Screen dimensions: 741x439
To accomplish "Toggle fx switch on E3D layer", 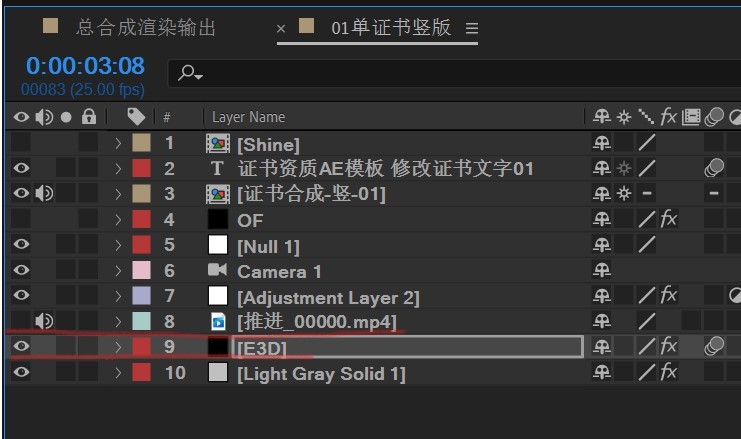I will click(668, 346).
